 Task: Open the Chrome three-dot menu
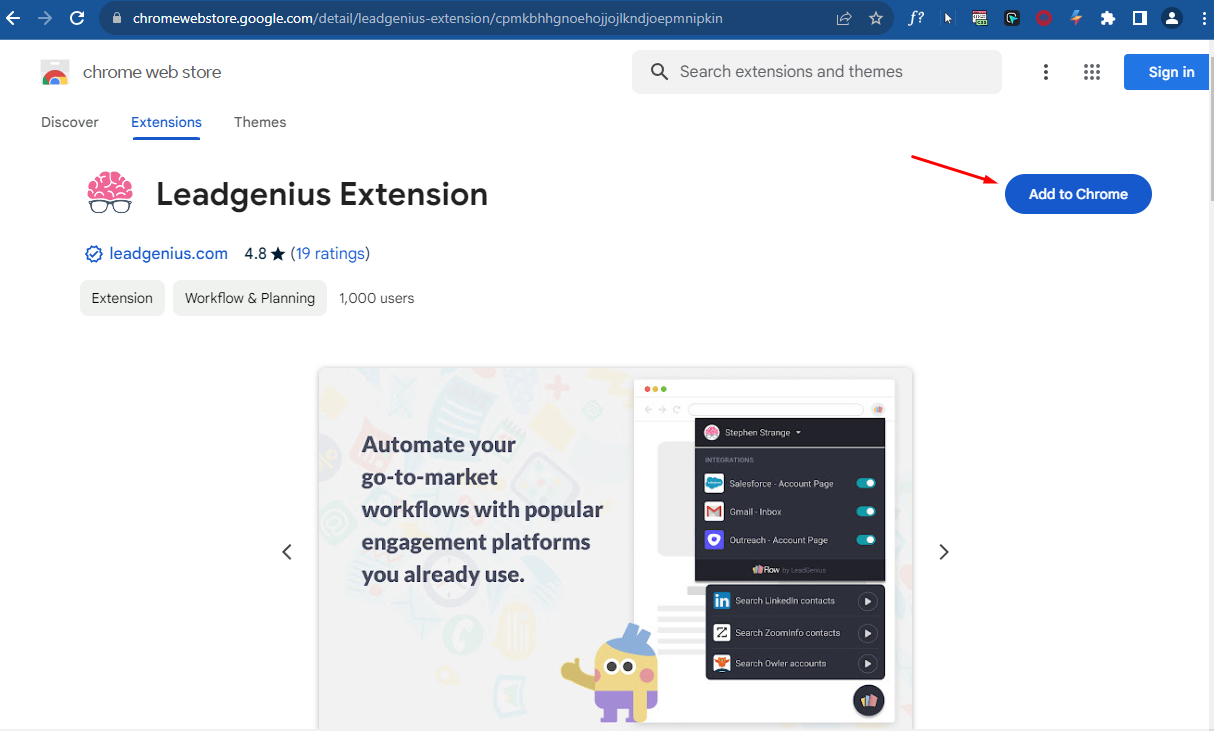pyautogui.click(x=1202, y=18)
